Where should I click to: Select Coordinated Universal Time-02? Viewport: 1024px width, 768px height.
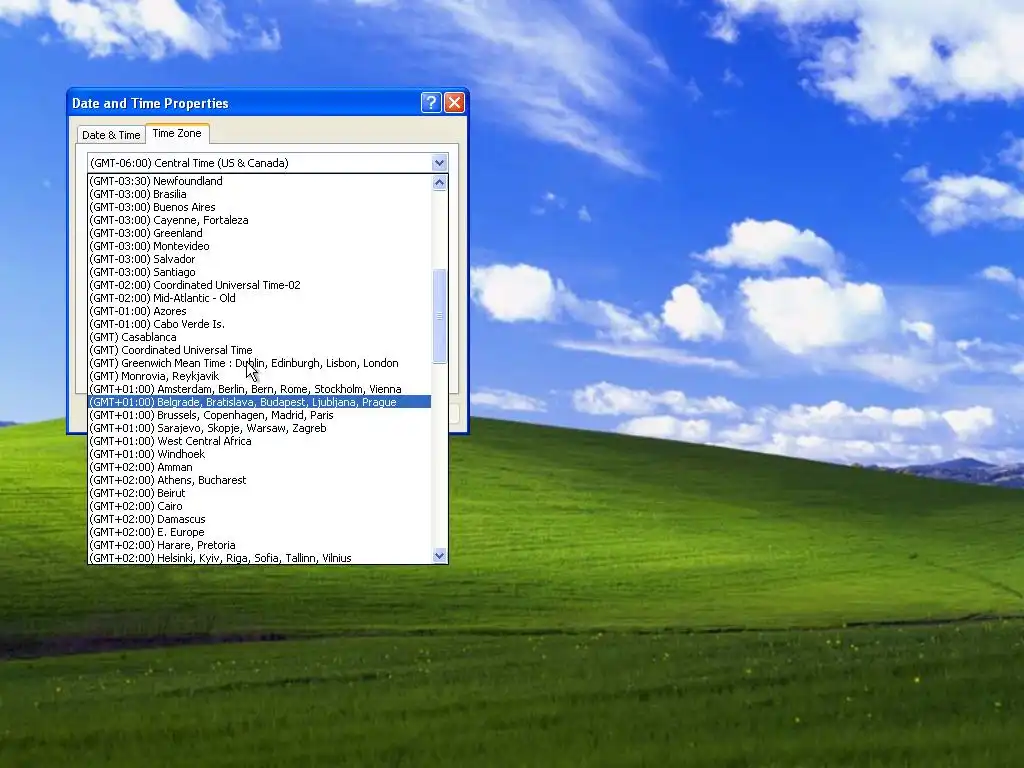(259, 285)
